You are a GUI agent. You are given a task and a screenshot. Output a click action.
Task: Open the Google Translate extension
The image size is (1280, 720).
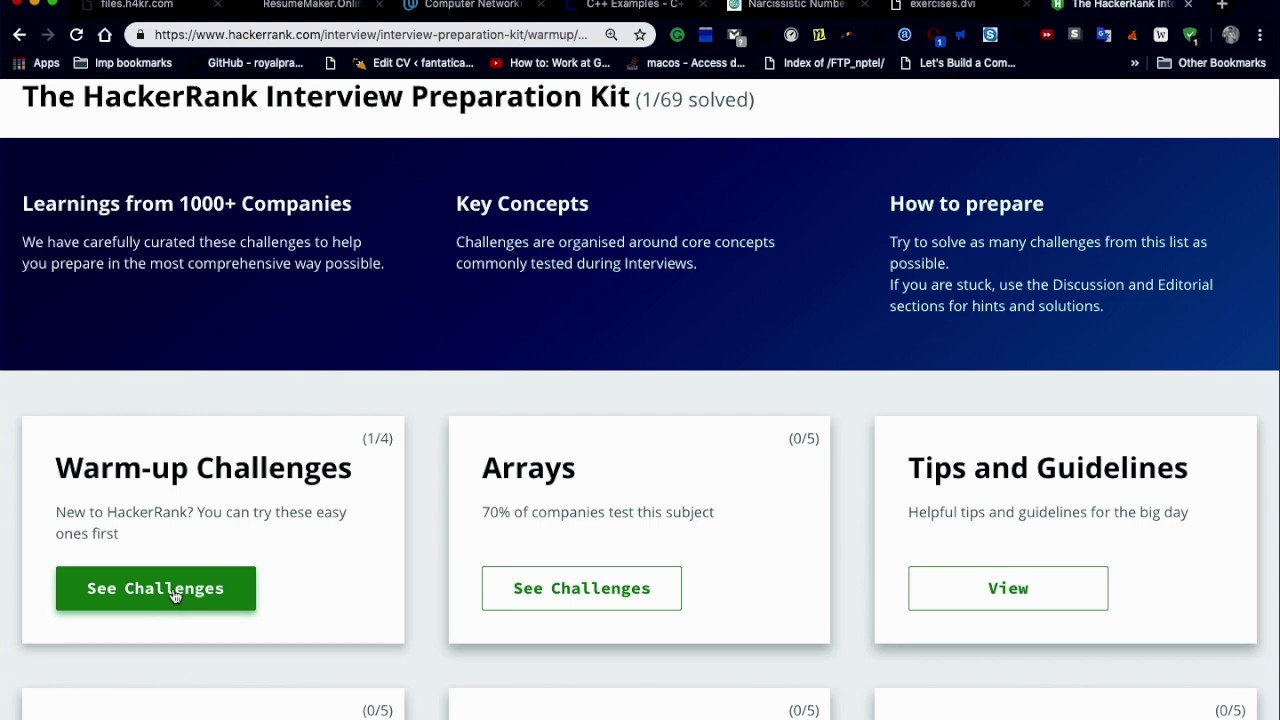(1104, 35)
